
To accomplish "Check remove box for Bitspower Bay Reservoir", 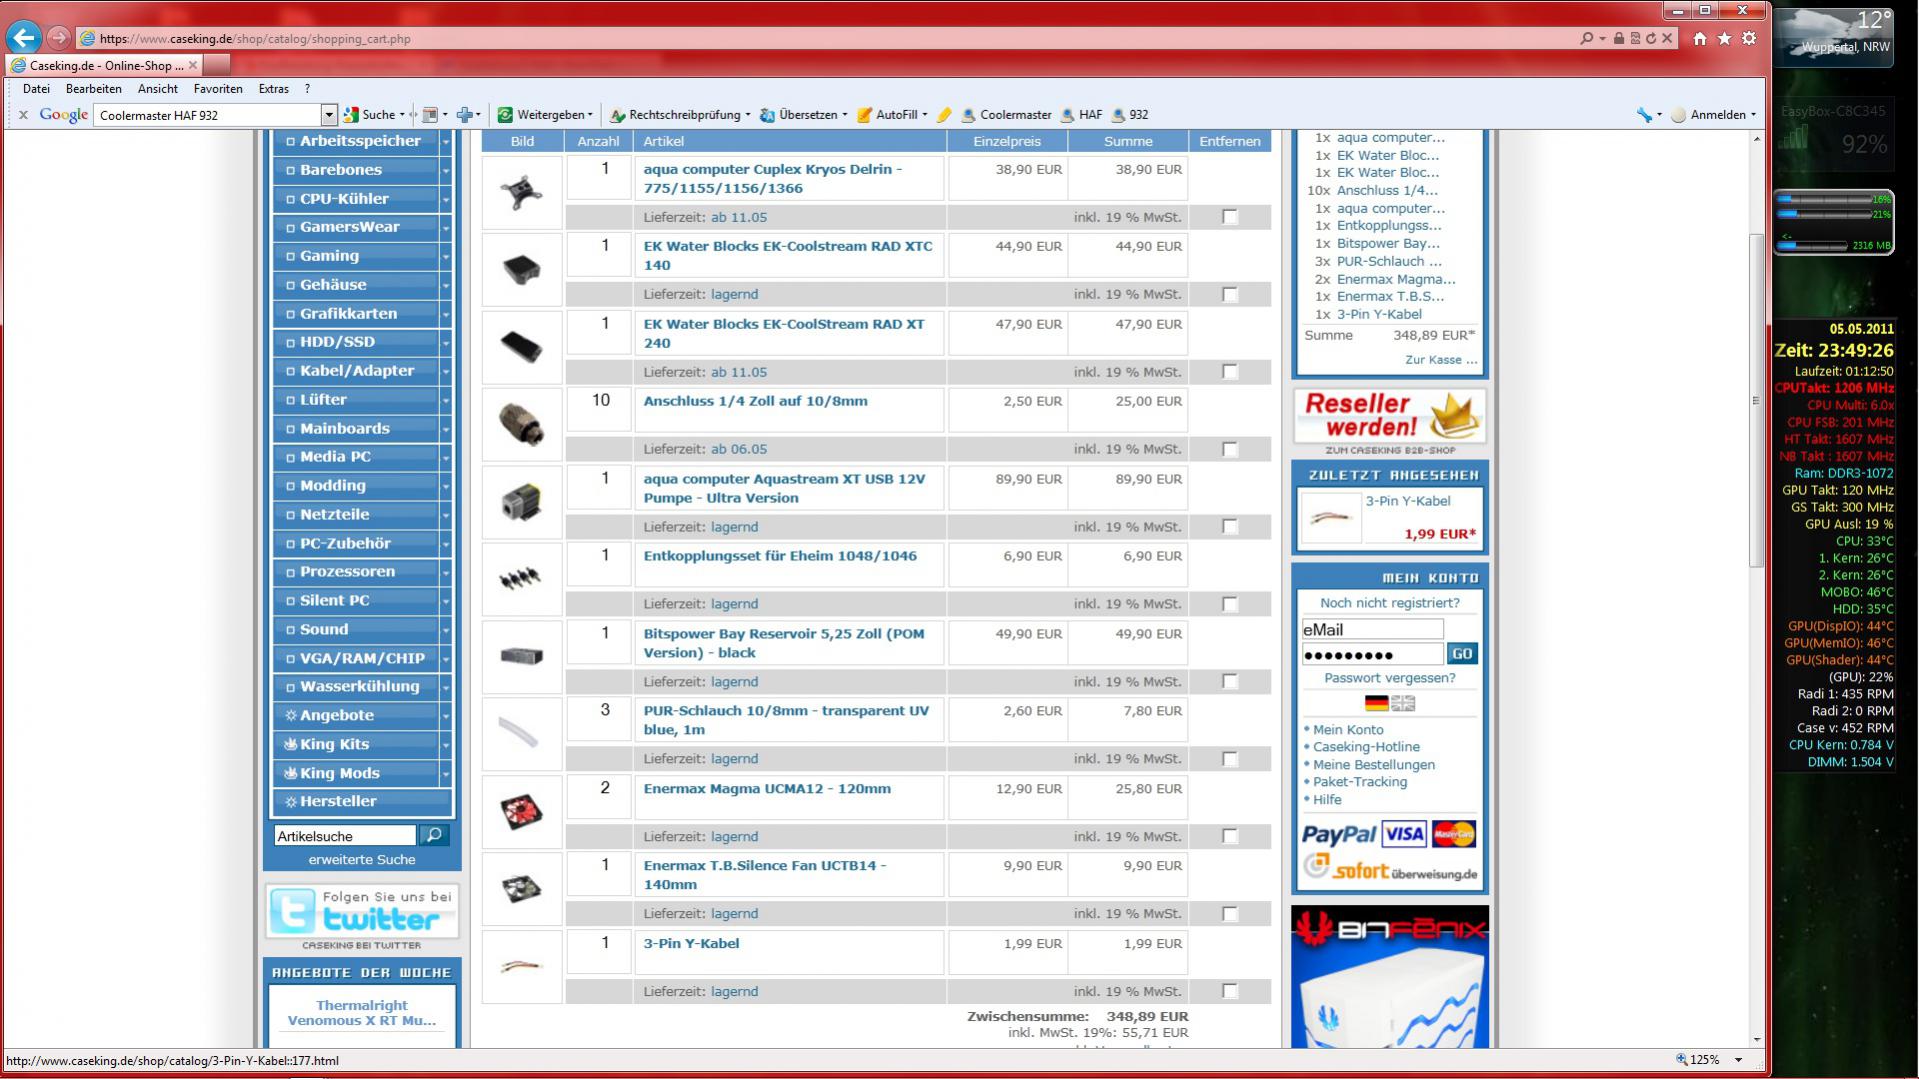I will pyautogui.click(x=1229, y=682).
